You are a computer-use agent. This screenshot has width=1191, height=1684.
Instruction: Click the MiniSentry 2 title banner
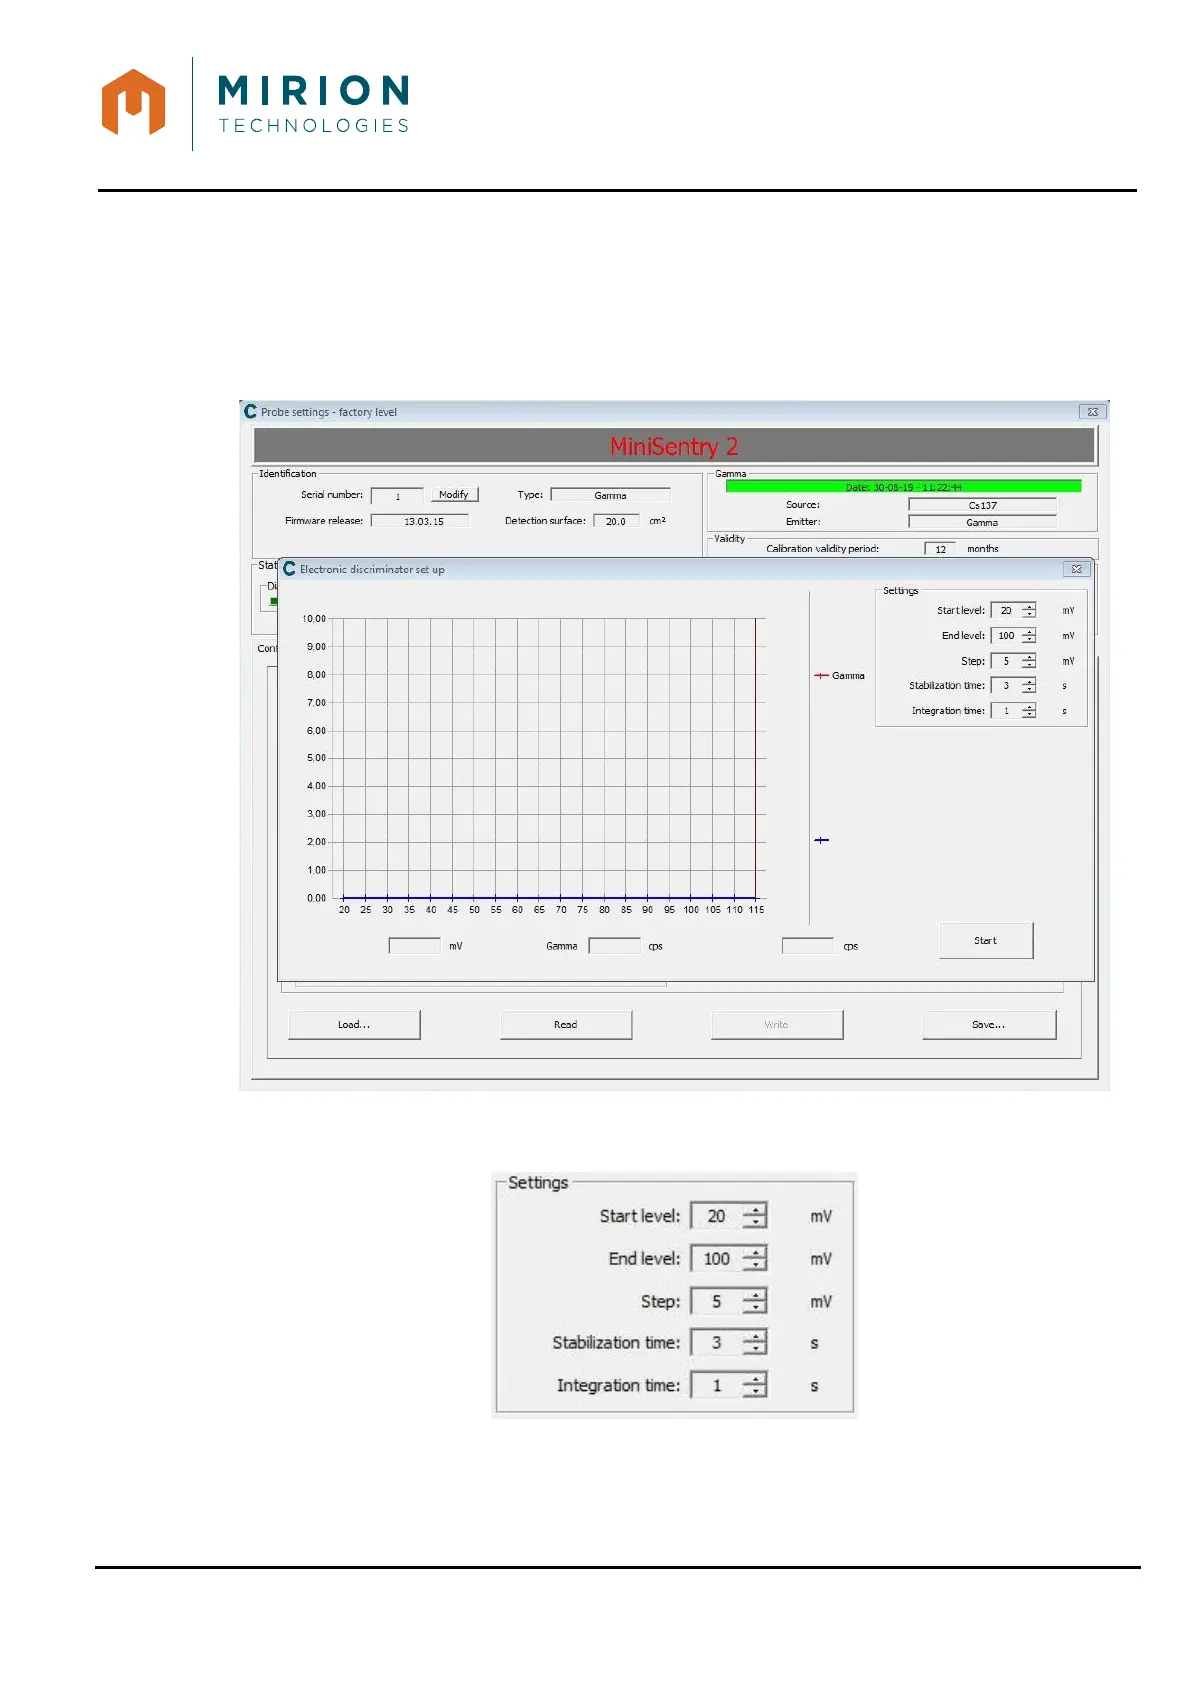point(675,446)
